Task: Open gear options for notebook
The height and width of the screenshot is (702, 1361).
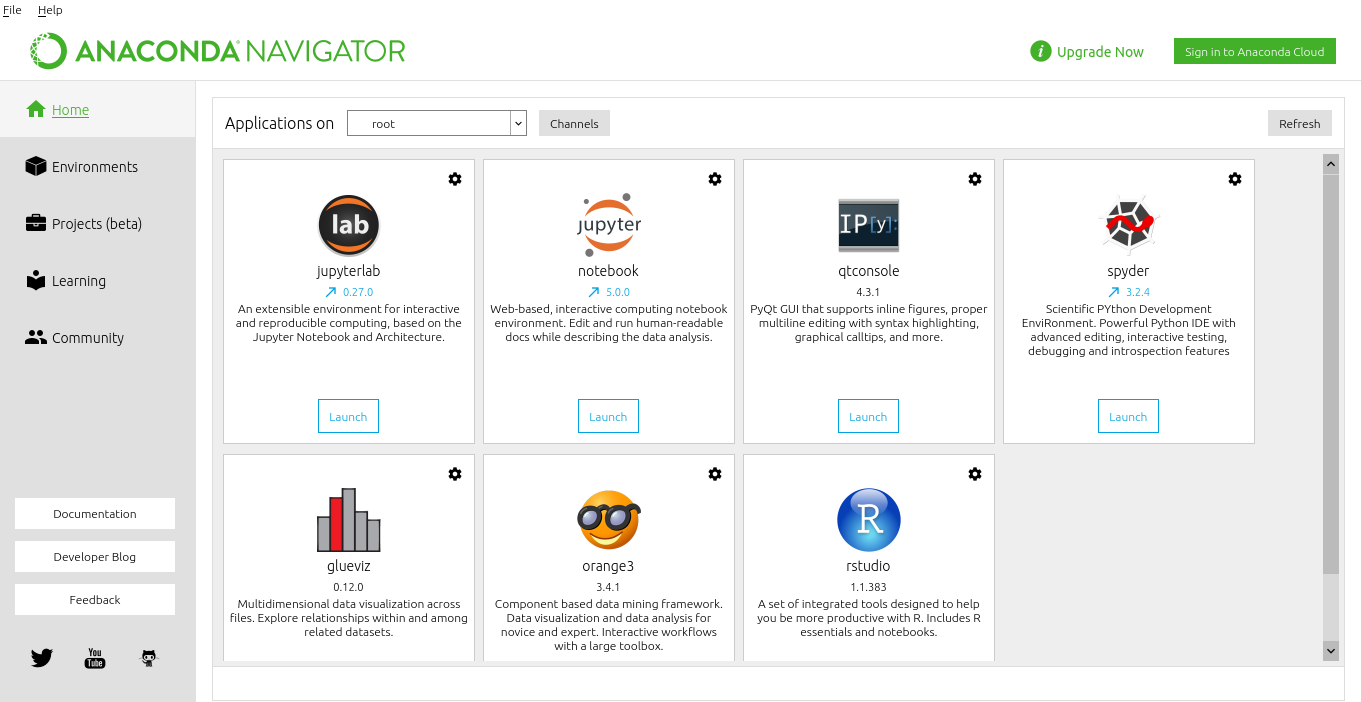Action: click(x=715, y=179)
